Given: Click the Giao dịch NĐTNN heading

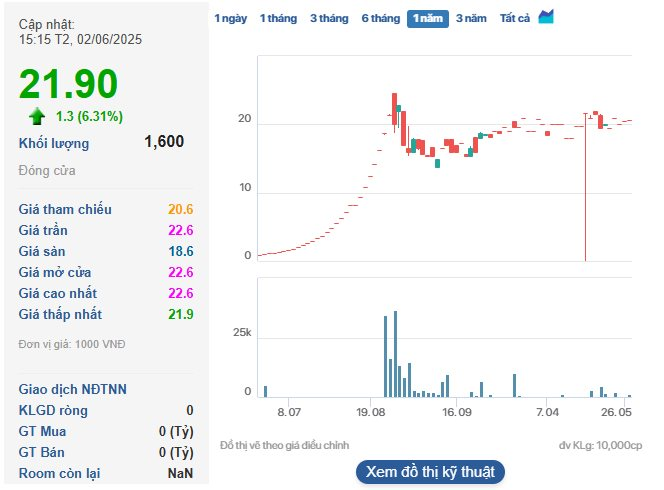Looking at the screenshot, I should (72, 389).
